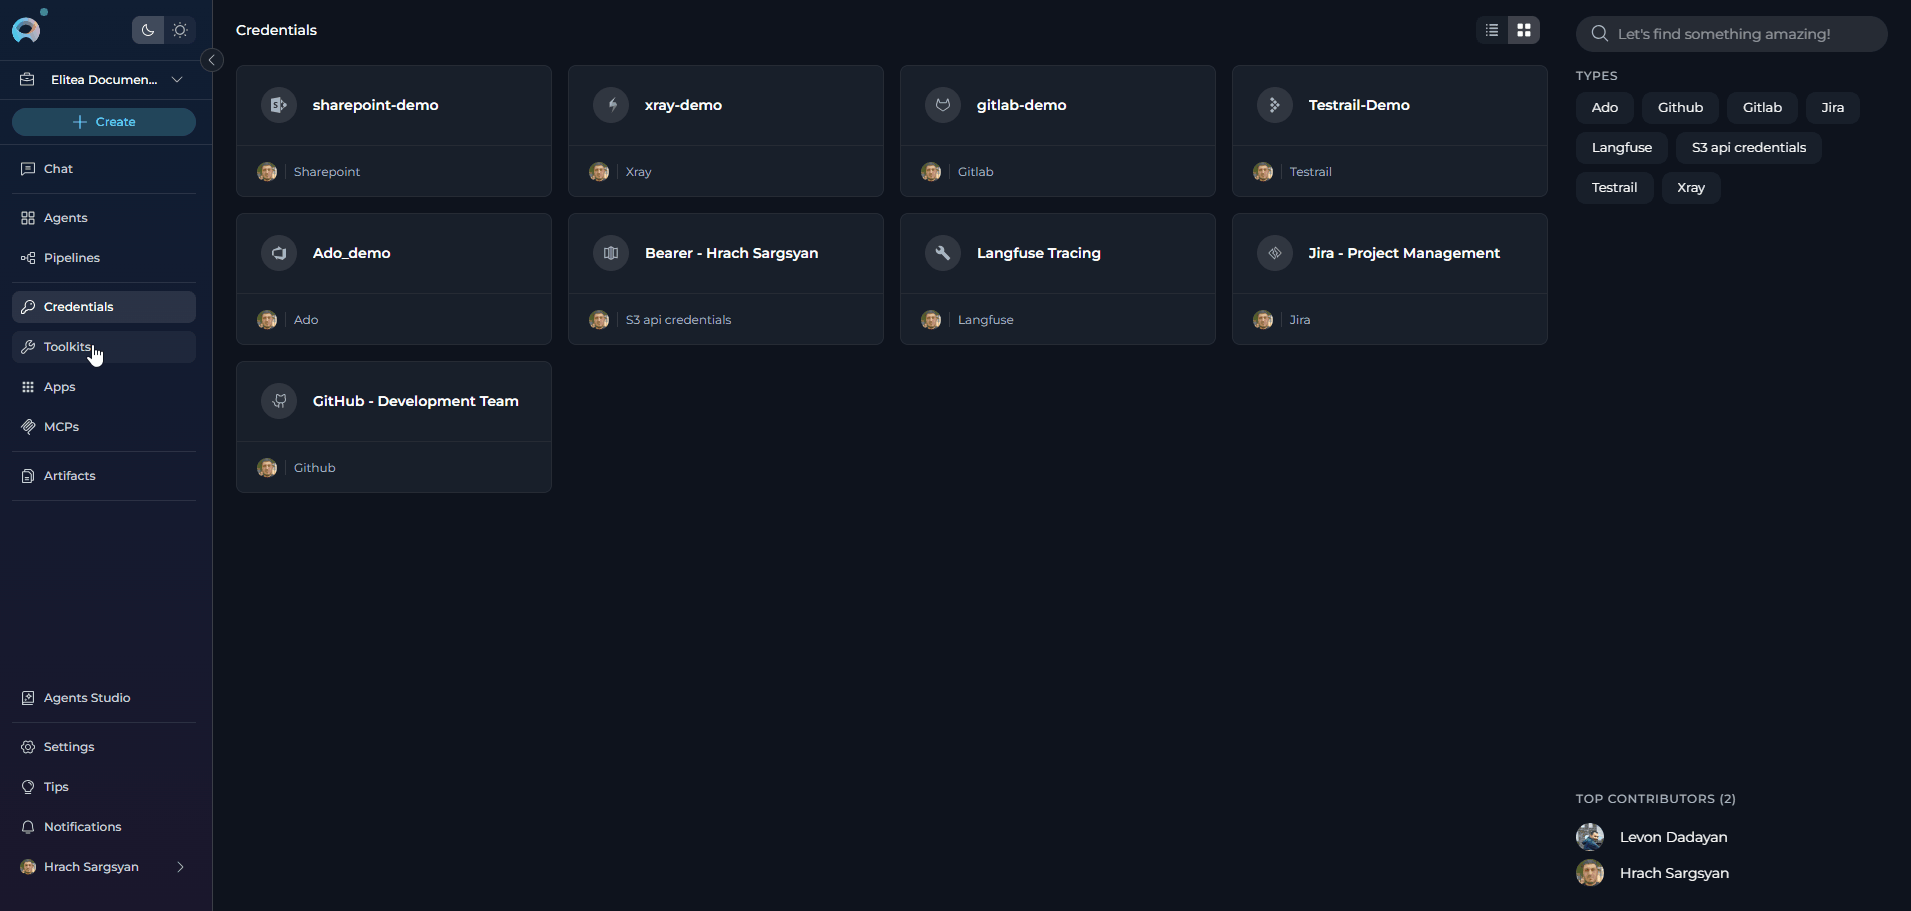The height and width of the screenshot is (911, 1911).
Task: Open Jira - Project Management credential title
Action: tap(1404, 253)
